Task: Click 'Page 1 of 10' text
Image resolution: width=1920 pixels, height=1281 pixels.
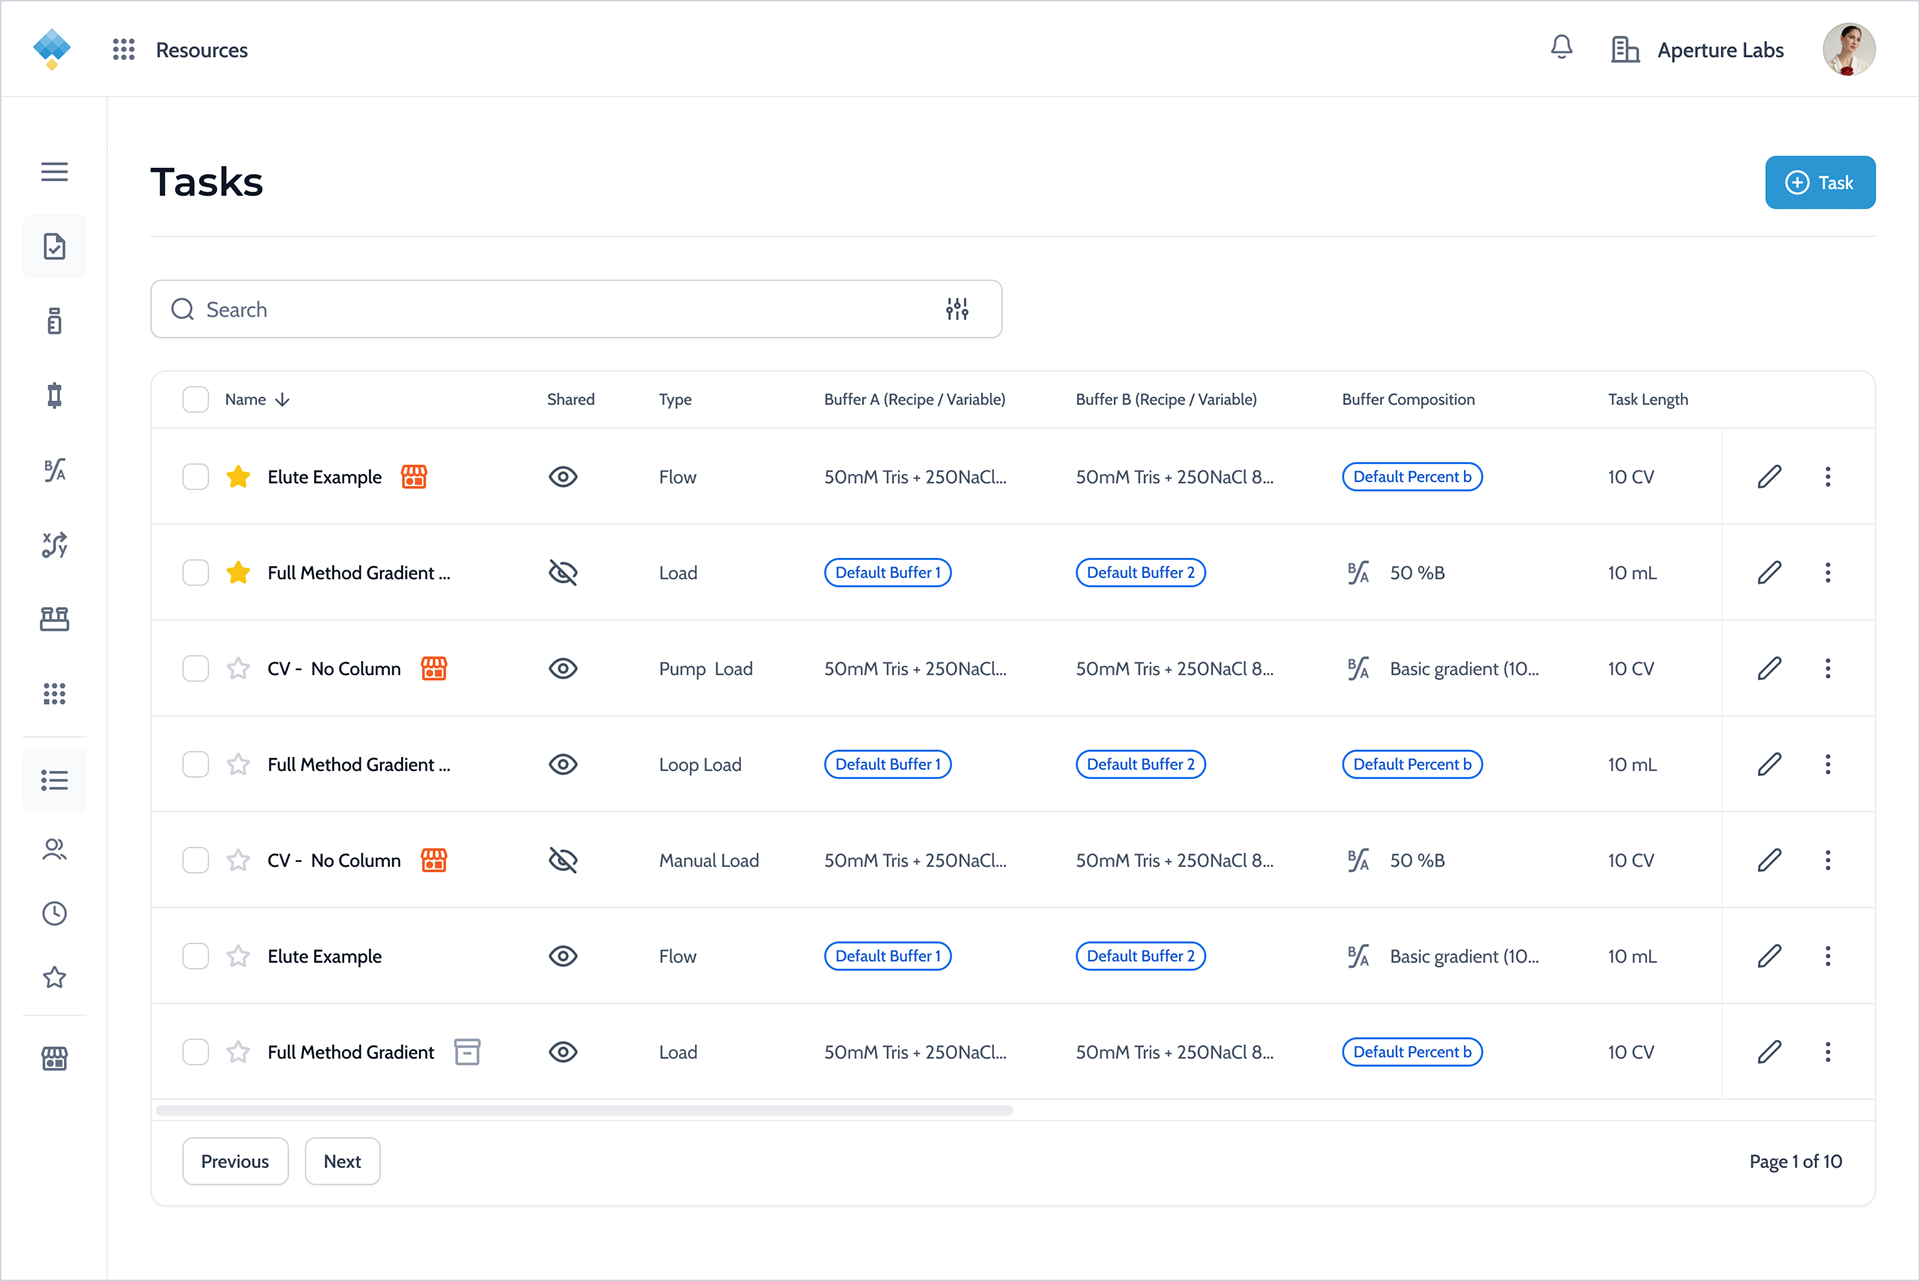Action: coord(1796,1162)
